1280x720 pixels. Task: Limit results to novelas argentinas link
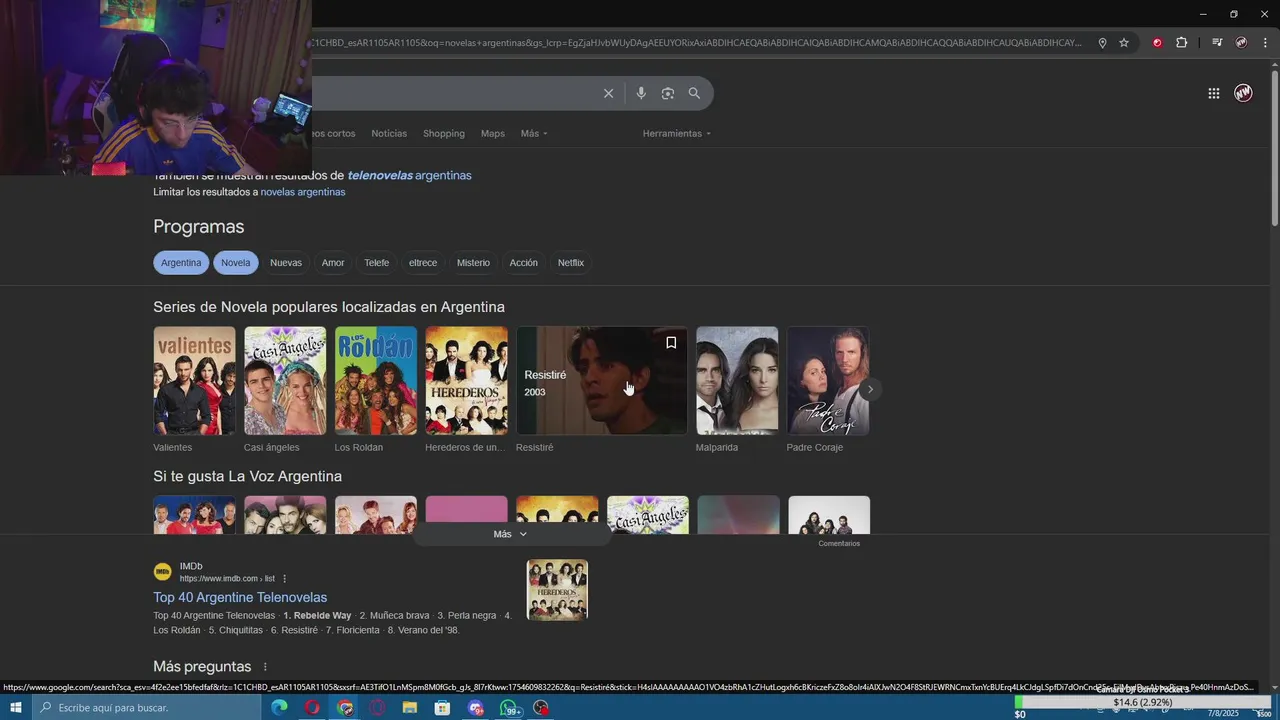[x=303, y=192]
